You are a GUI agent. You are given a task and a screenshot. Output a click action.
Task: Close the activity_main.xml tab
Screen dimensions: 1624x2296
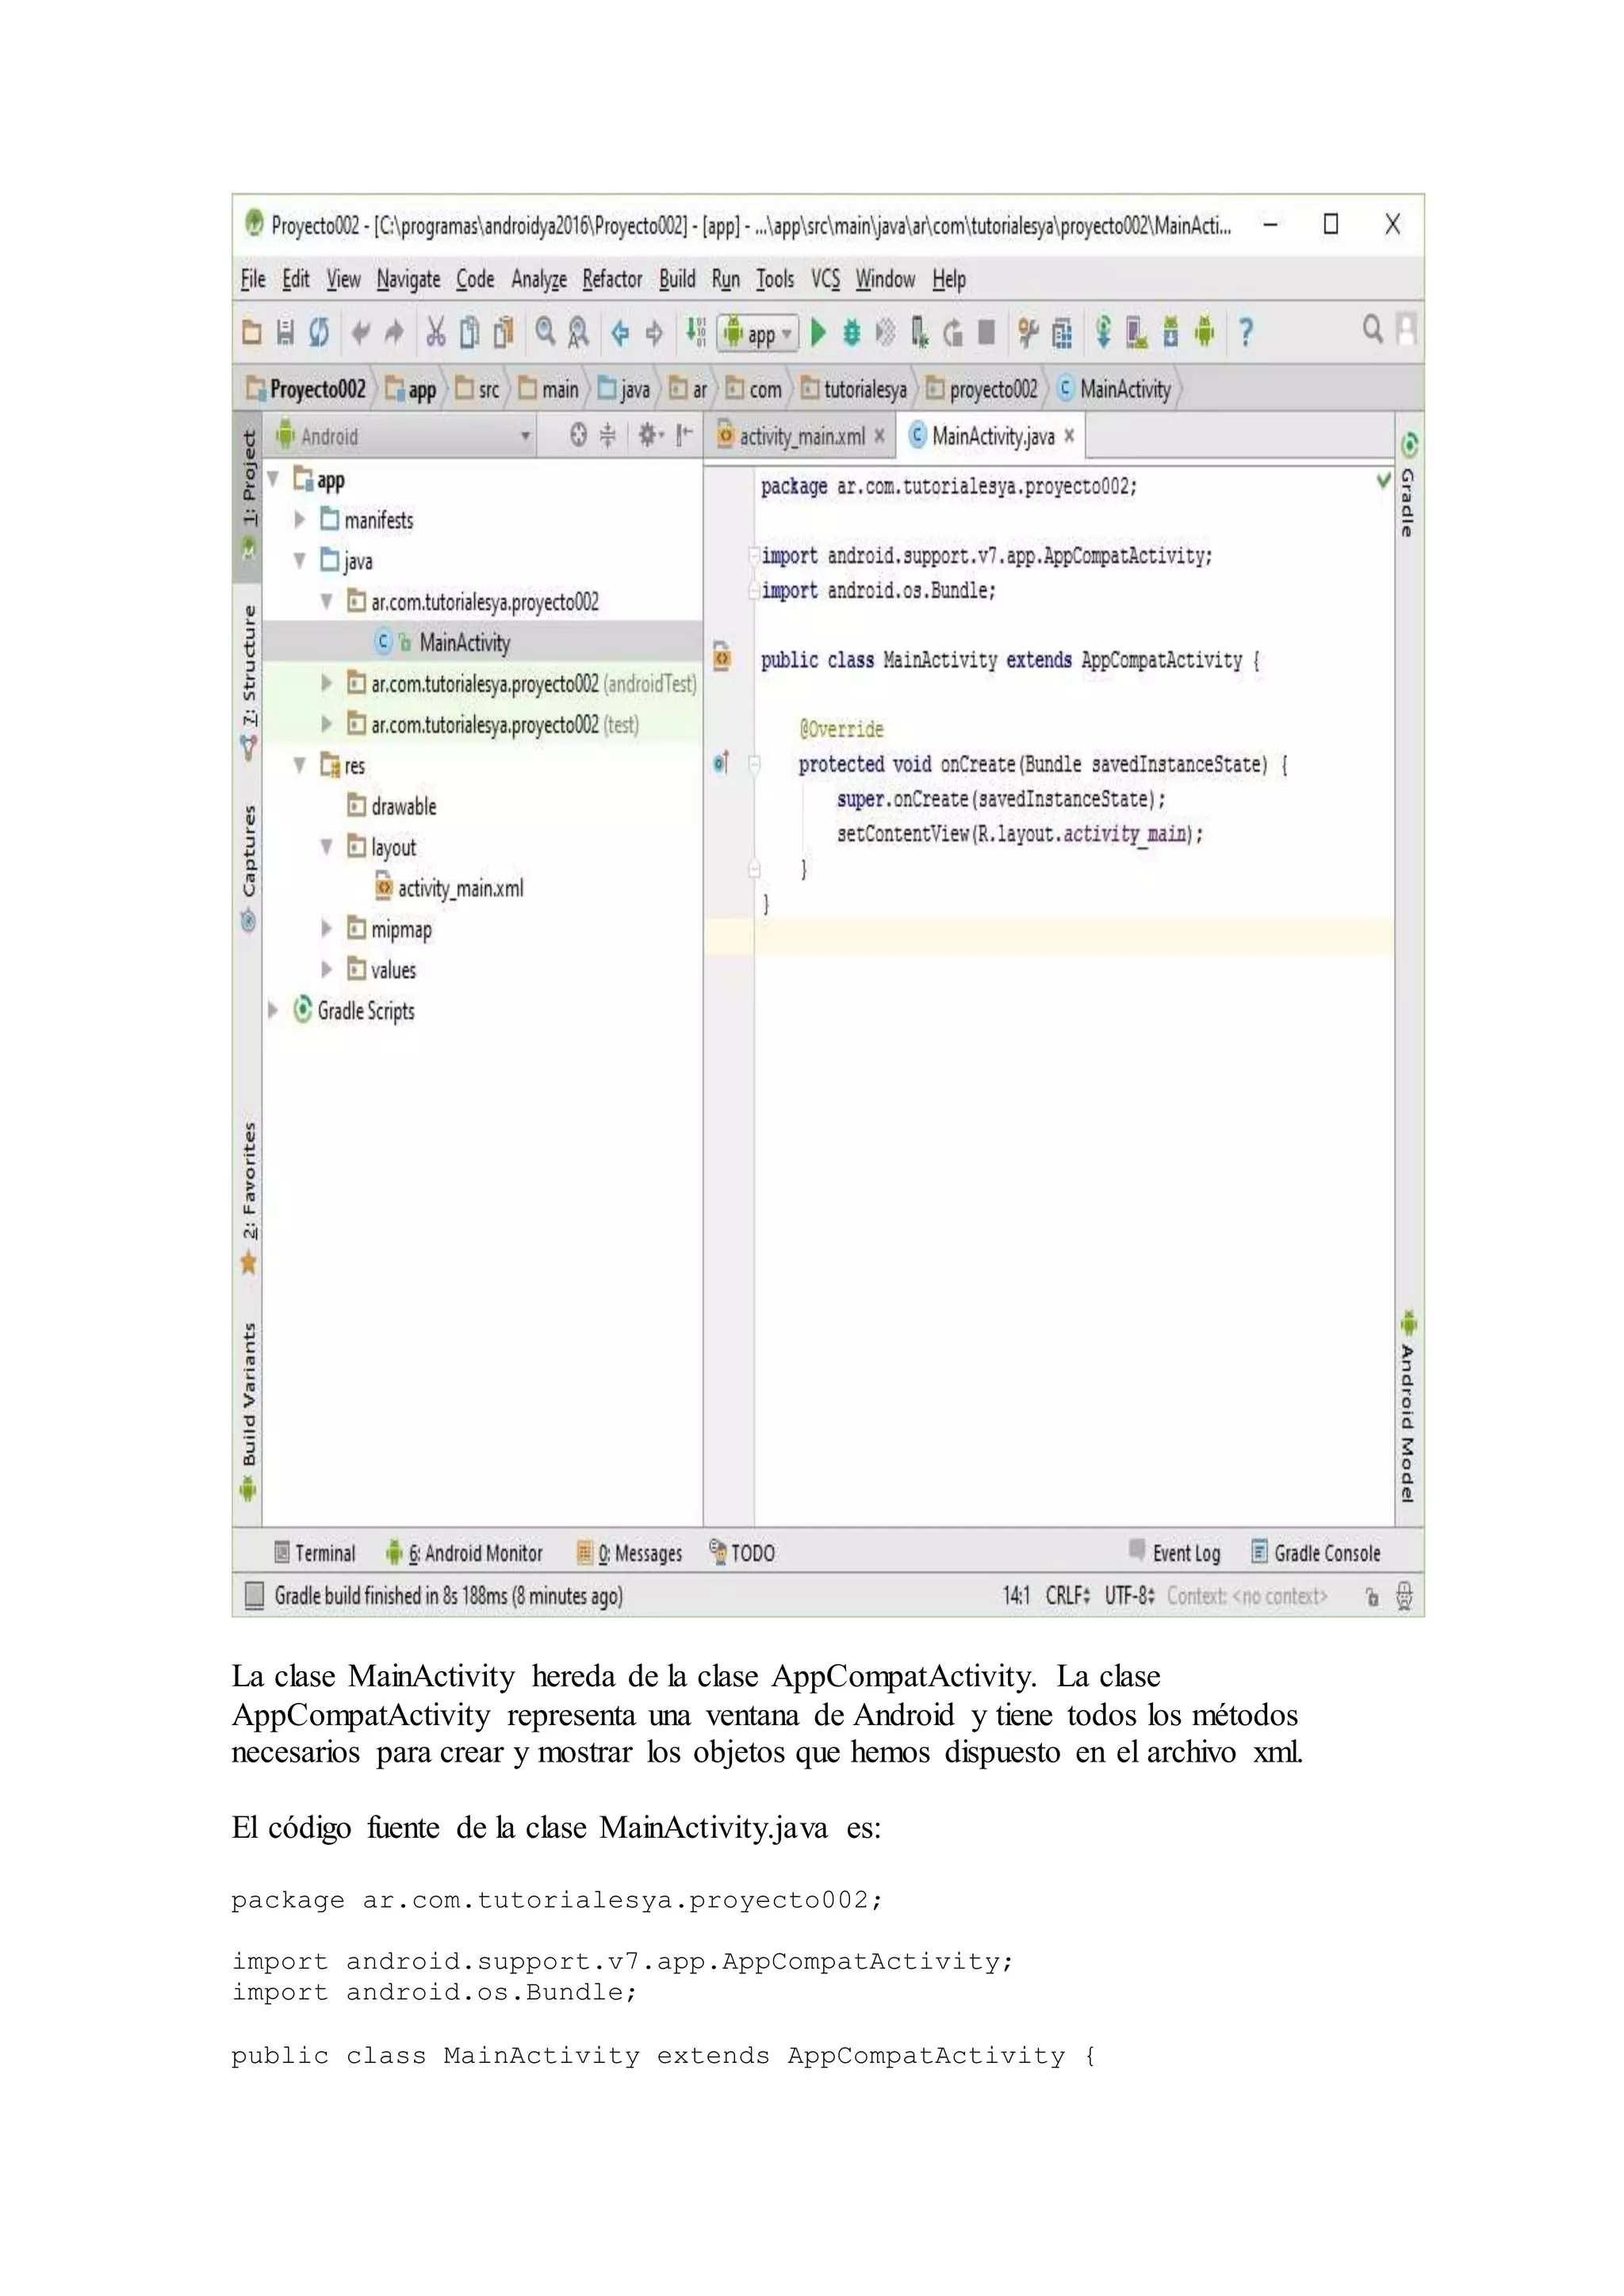[879, 436]
